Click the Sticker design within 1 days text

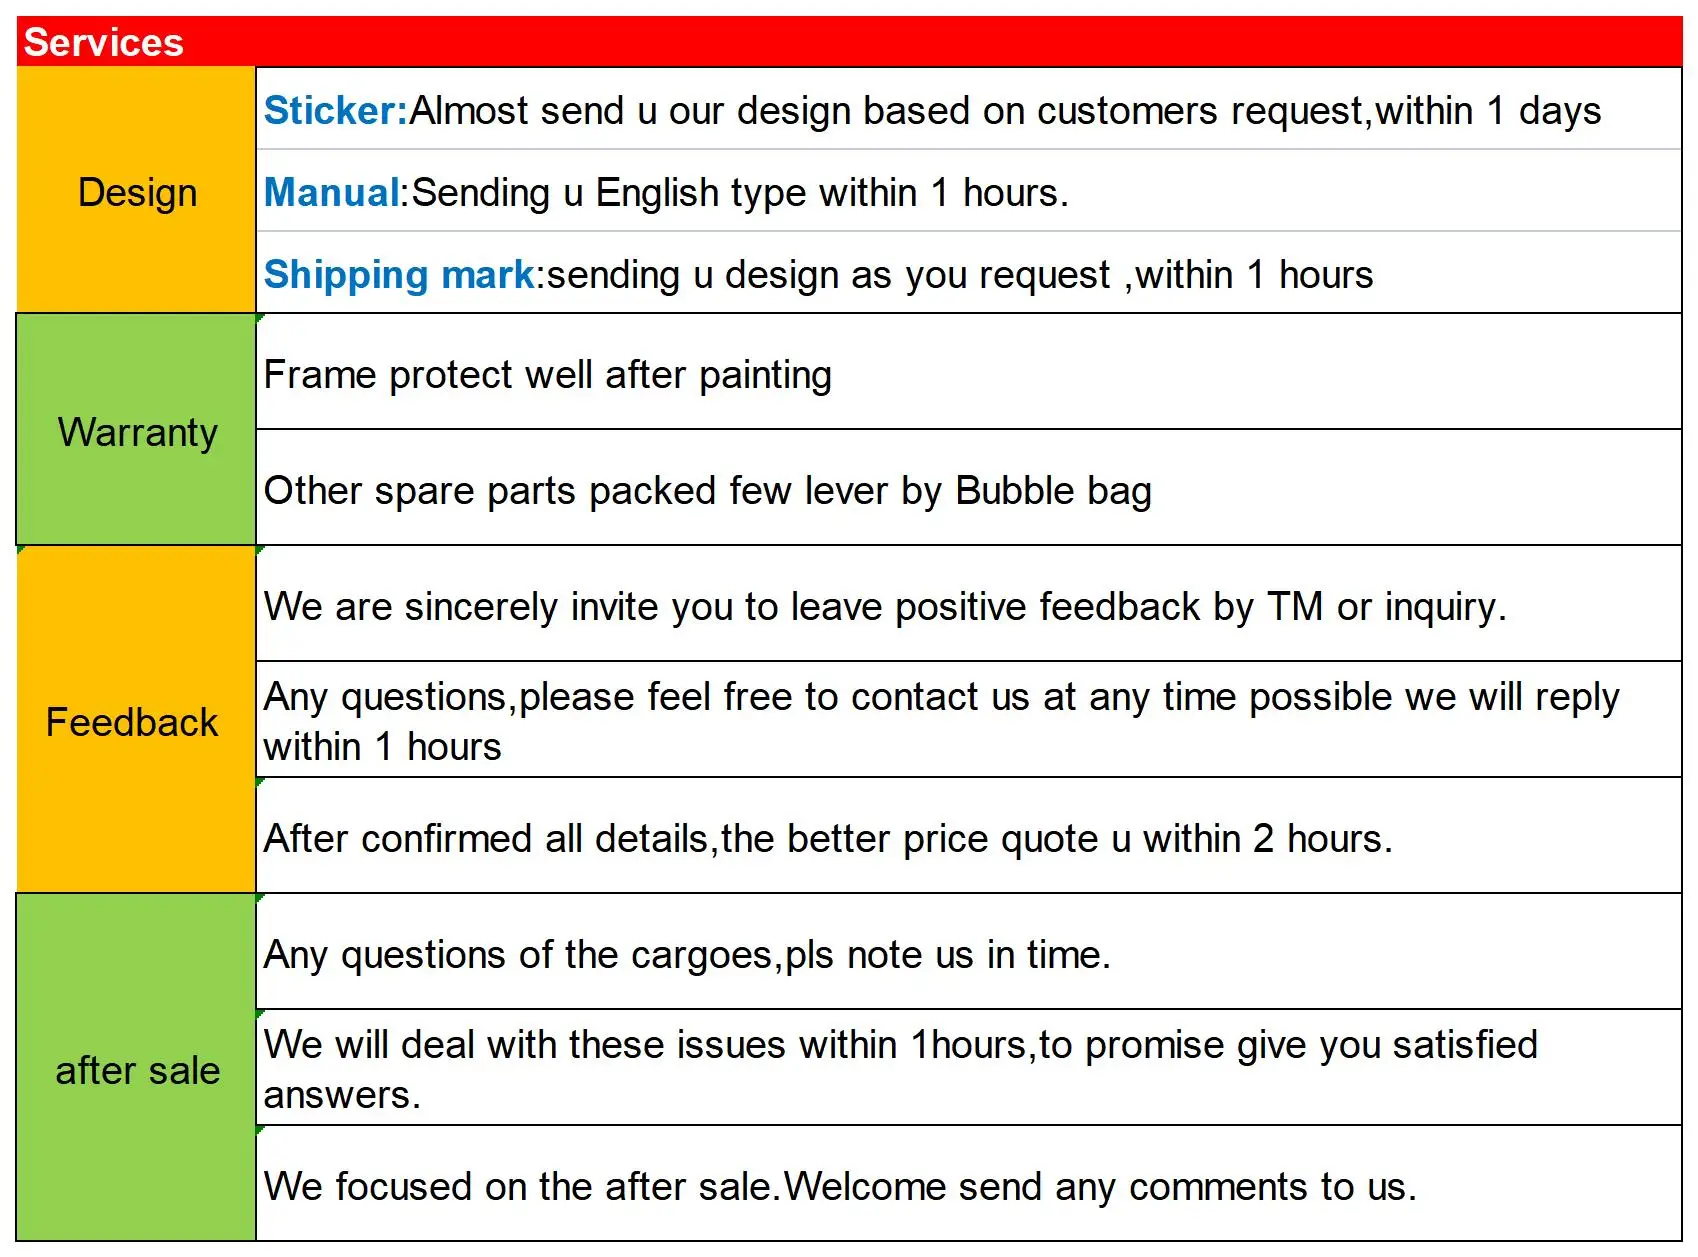[x=1005, y=110]
